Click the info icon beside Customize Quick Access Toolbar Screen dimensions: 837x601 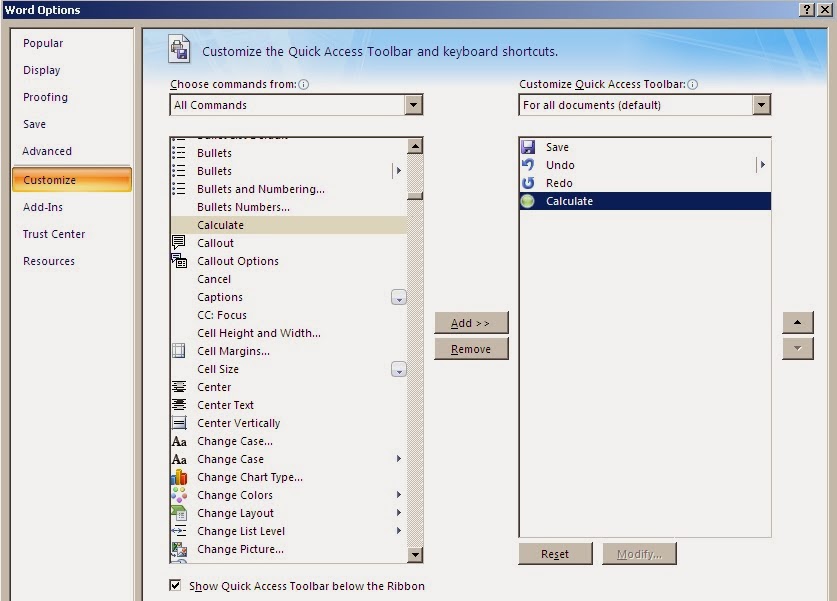point(692,84)
